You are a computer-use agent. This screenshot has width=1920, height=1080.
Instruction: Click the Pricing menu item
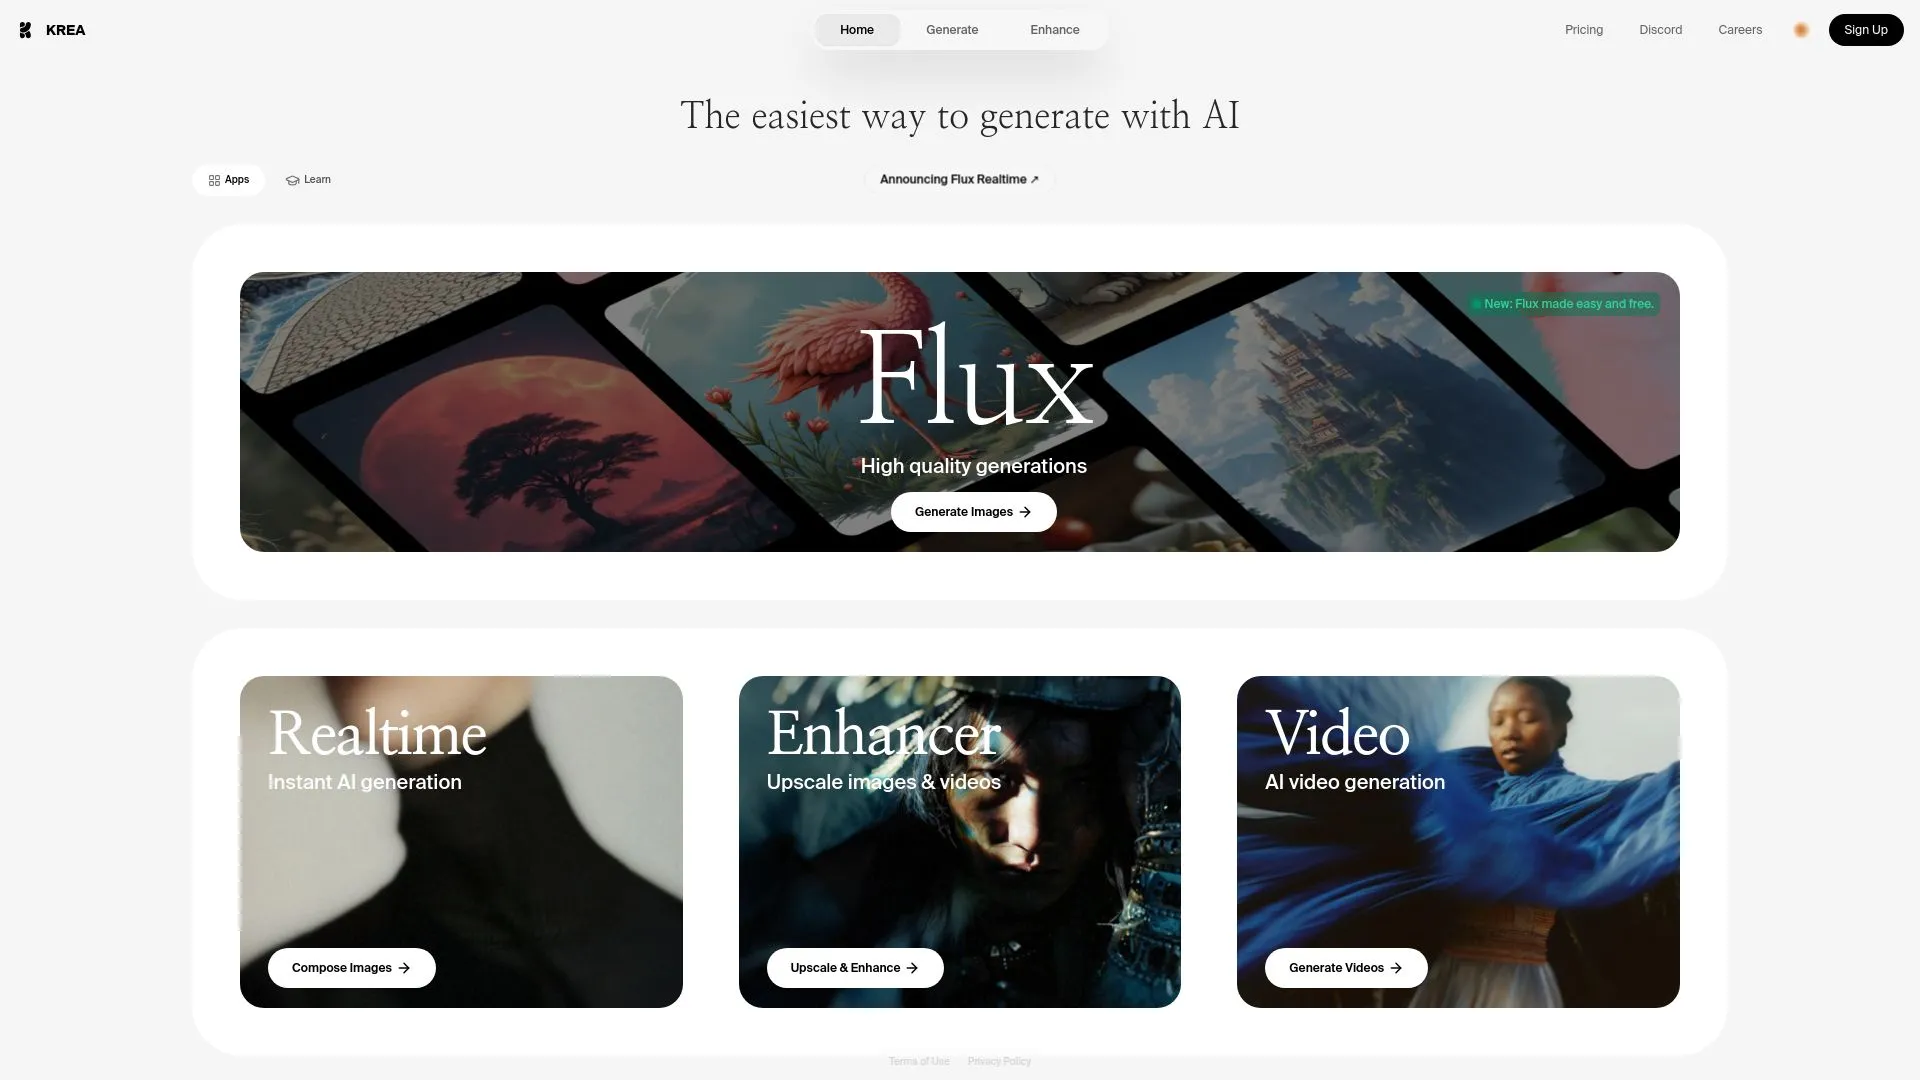1584,29
